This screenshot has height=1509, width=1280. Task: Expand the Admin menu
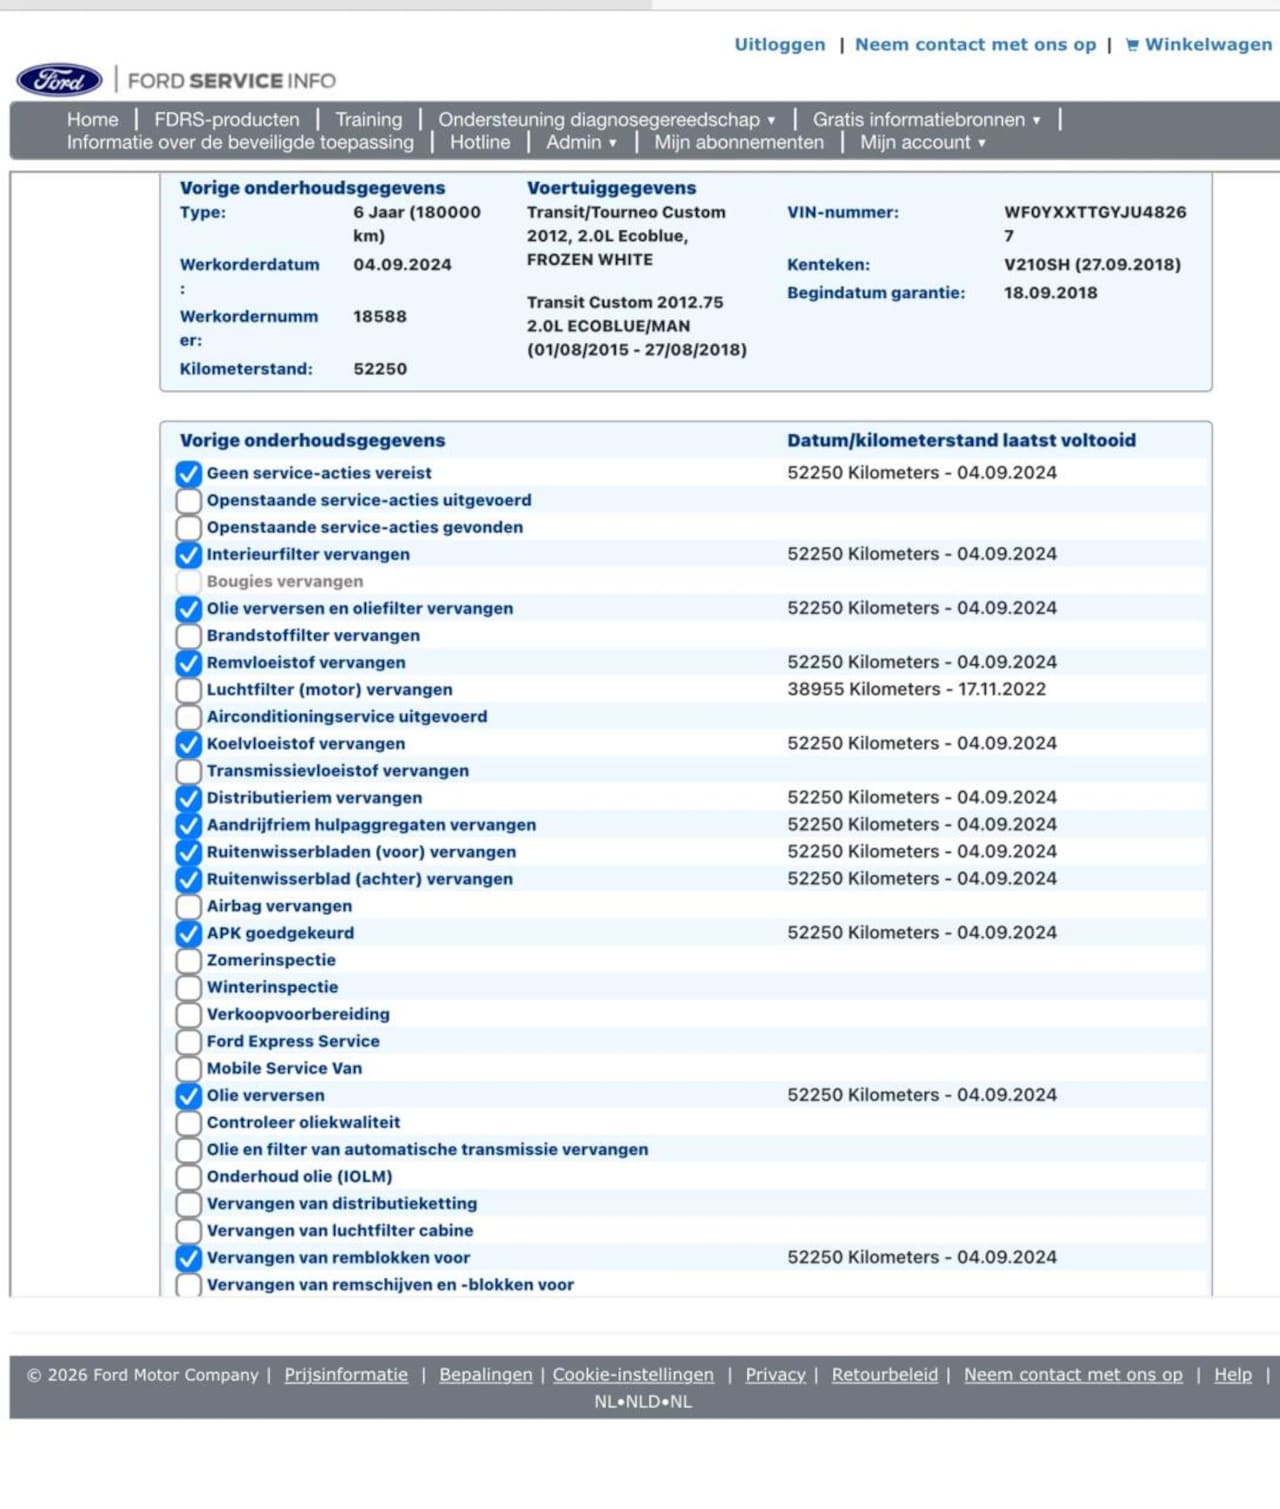(581, 143)
